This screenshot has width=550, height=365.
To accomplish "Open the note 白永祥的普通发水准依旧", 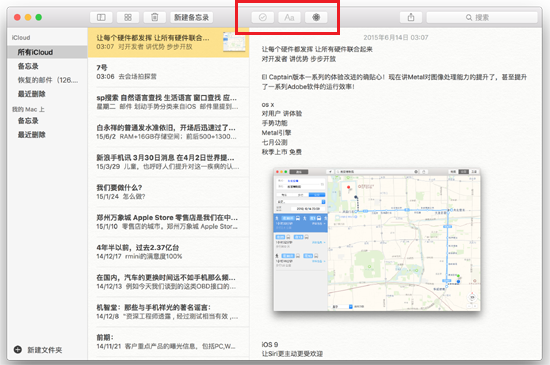I will point(168,132).
